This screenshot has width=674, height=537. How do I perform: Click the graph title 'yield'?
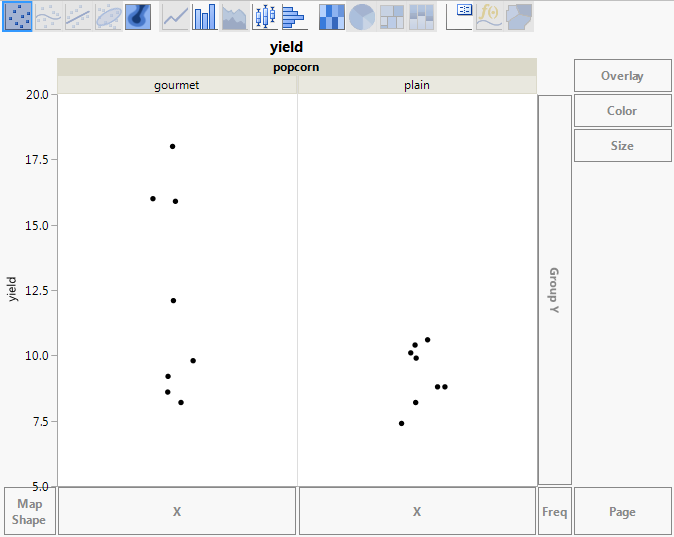[x=286, y=46]
